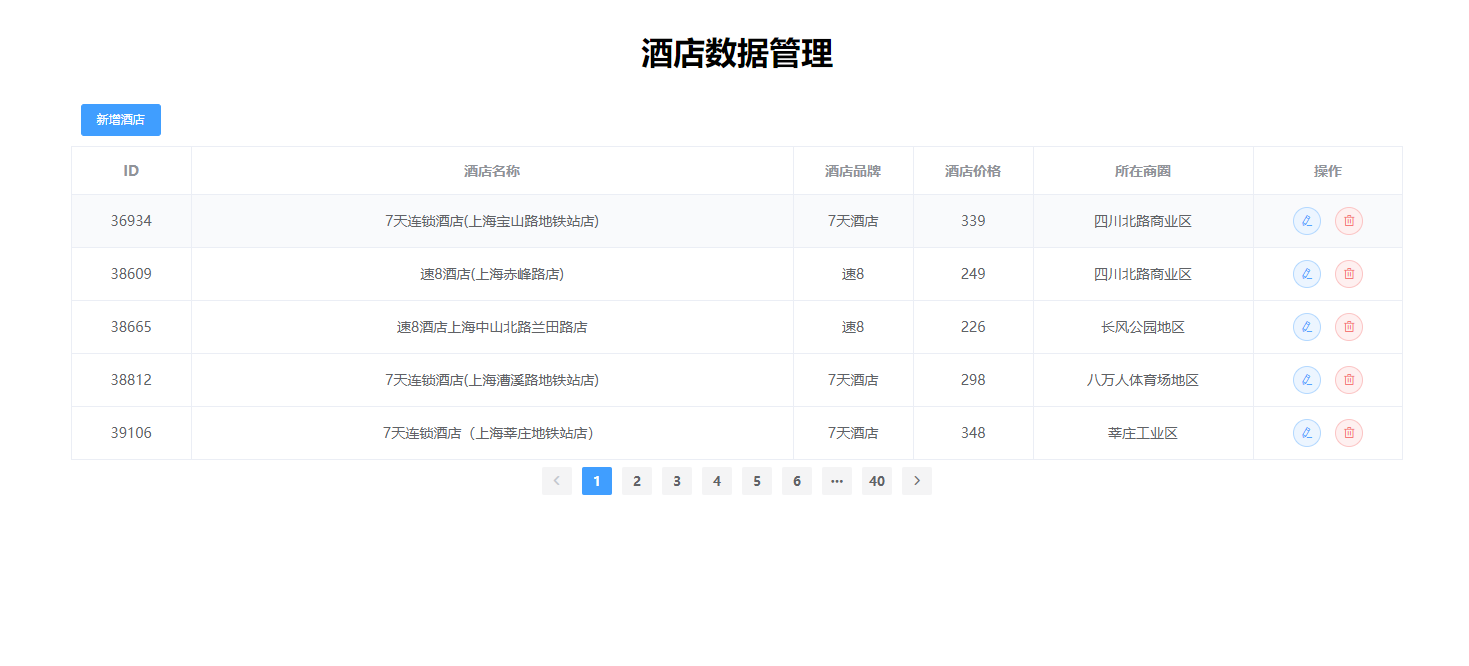
Task: Edit hotel 38812 with the pencil icon
Action: (1306, 380)
